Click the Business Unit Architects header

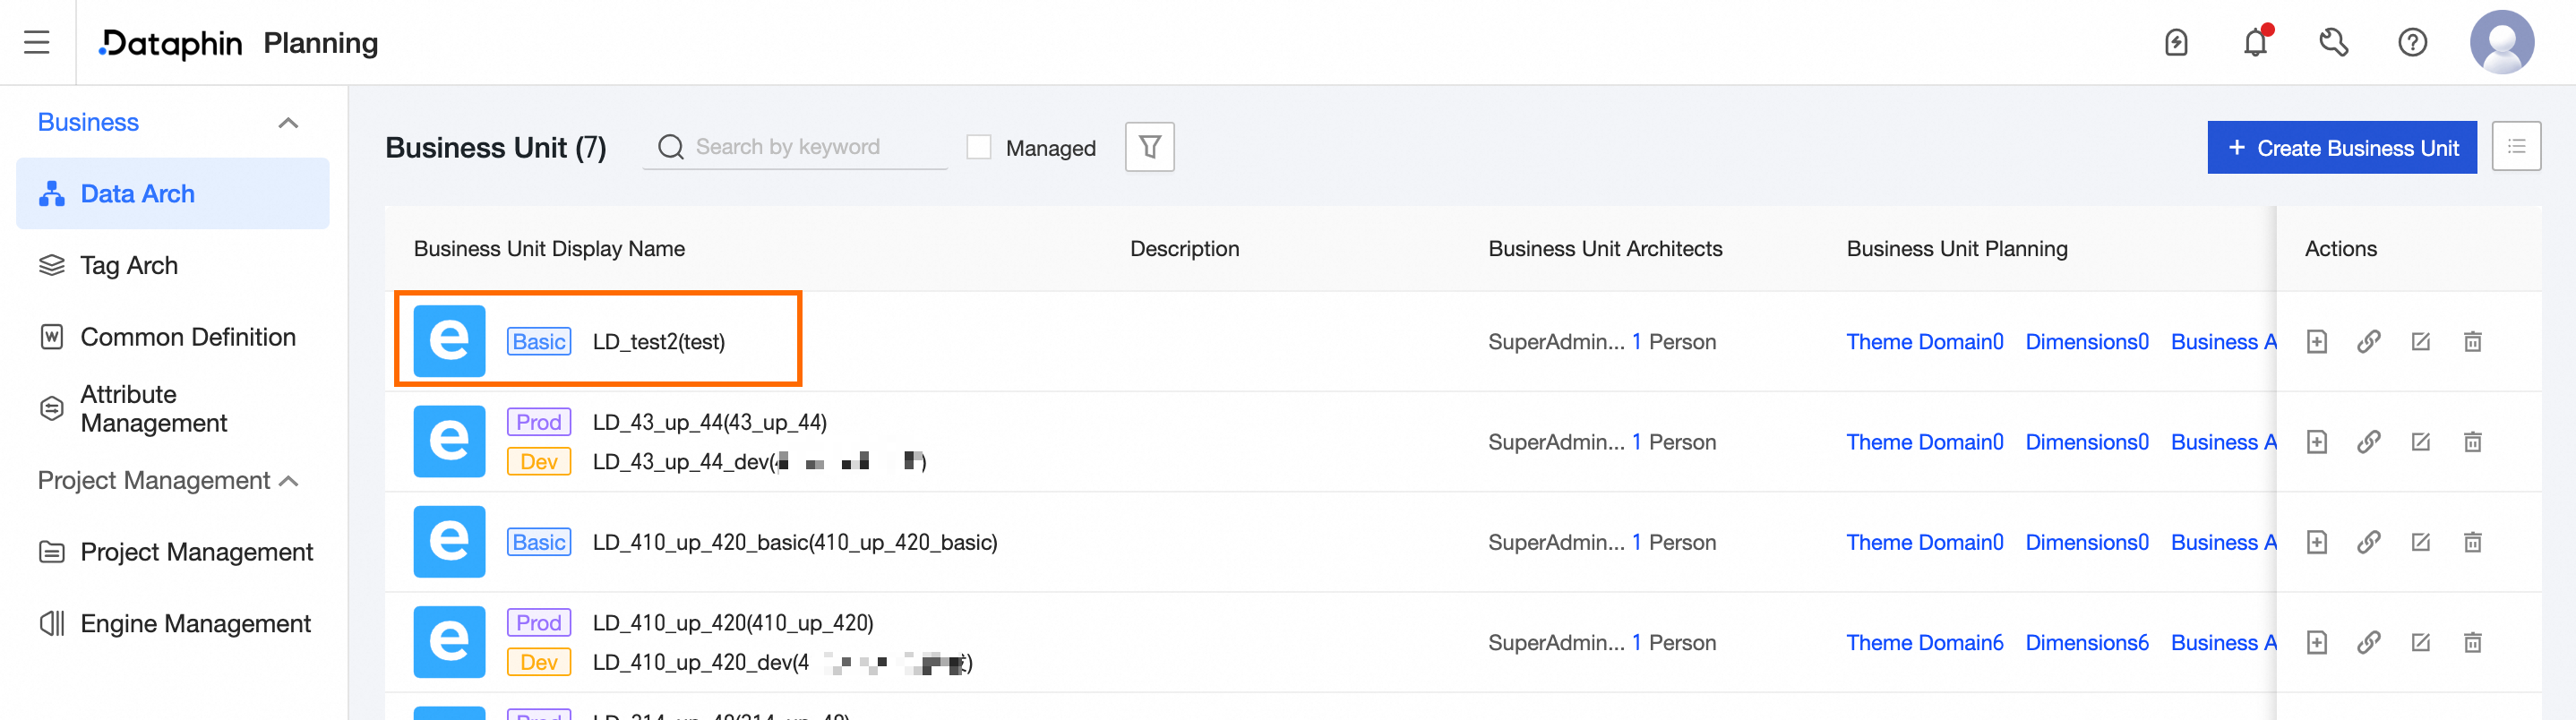point(1605,249)
